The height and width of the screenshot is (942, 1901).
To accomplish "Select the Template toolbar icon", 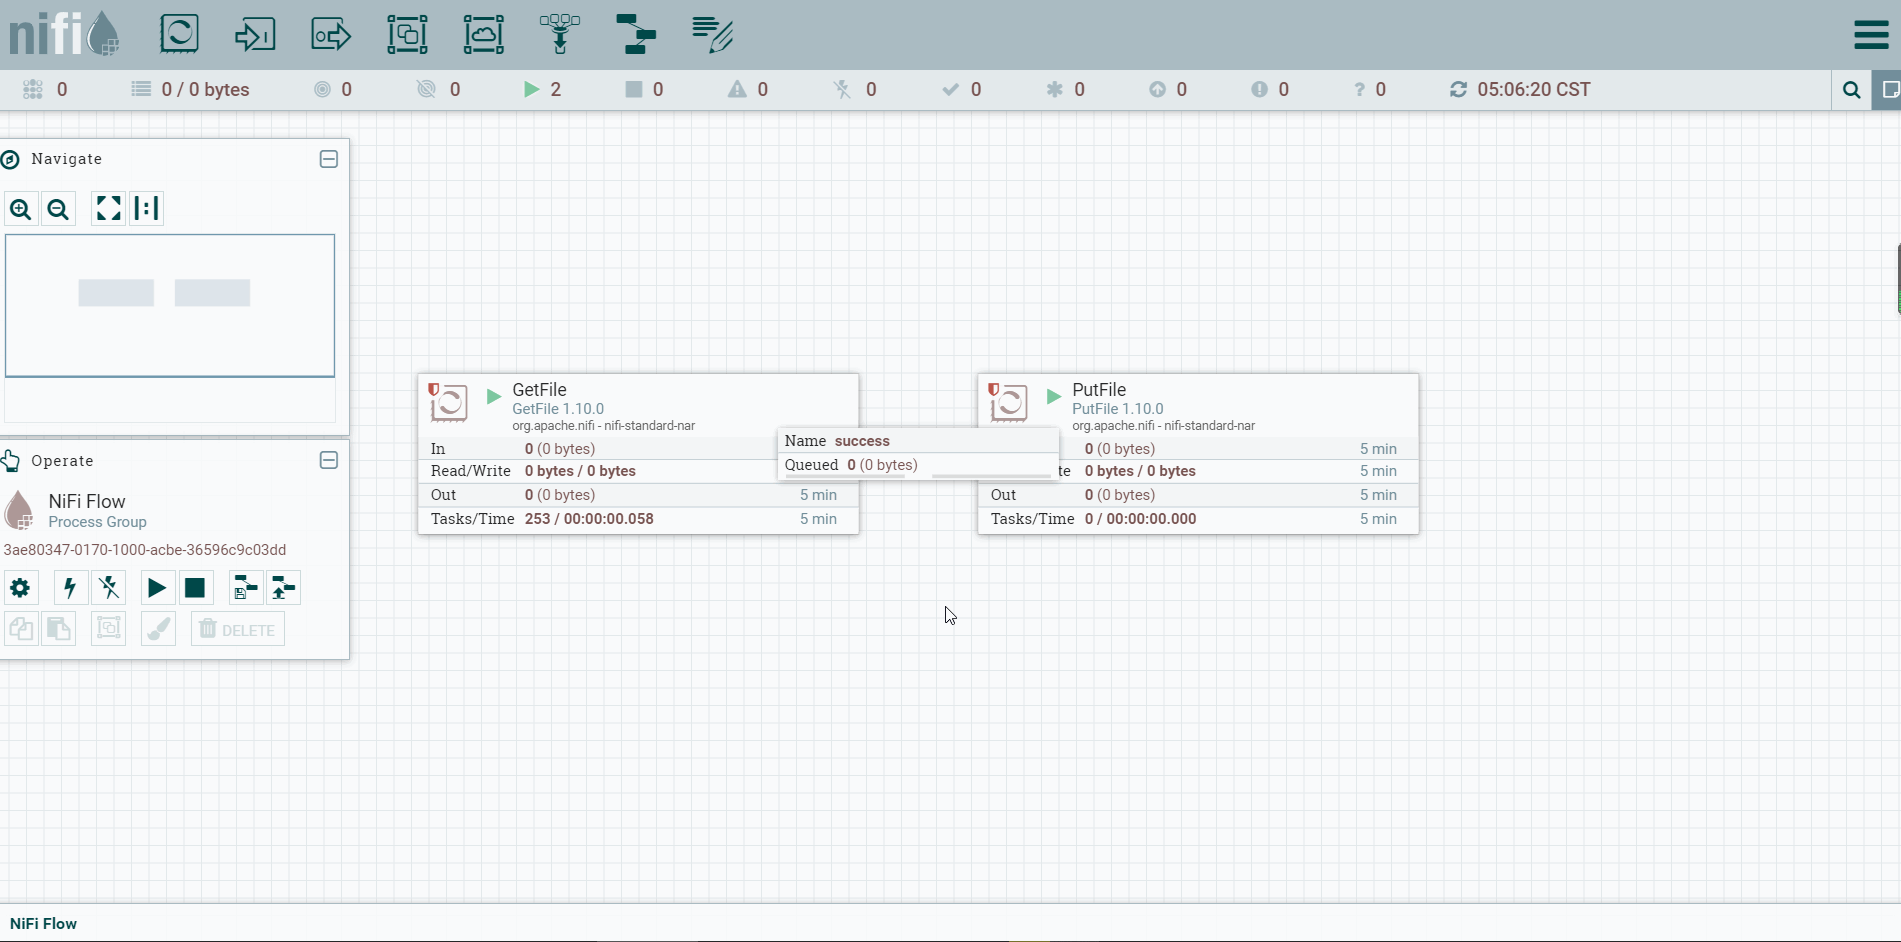I will pos(636,34).
